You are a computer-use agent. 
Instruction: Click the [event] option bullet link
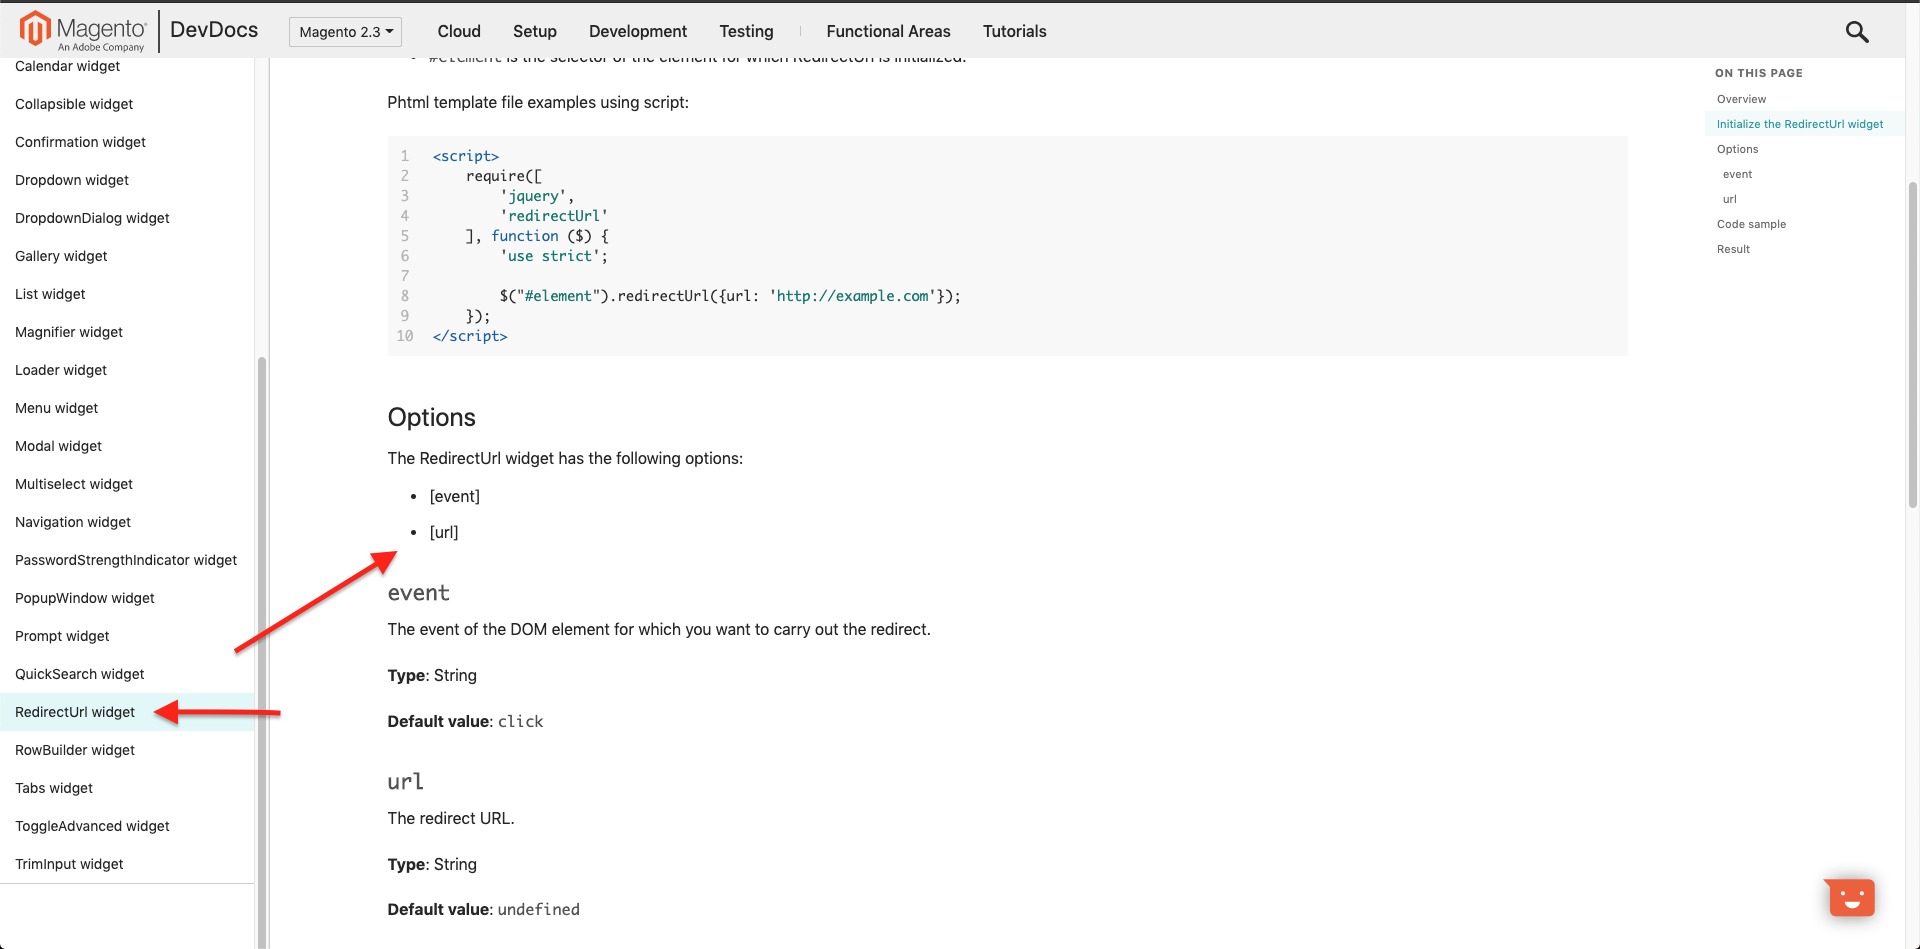click(455, 496)
